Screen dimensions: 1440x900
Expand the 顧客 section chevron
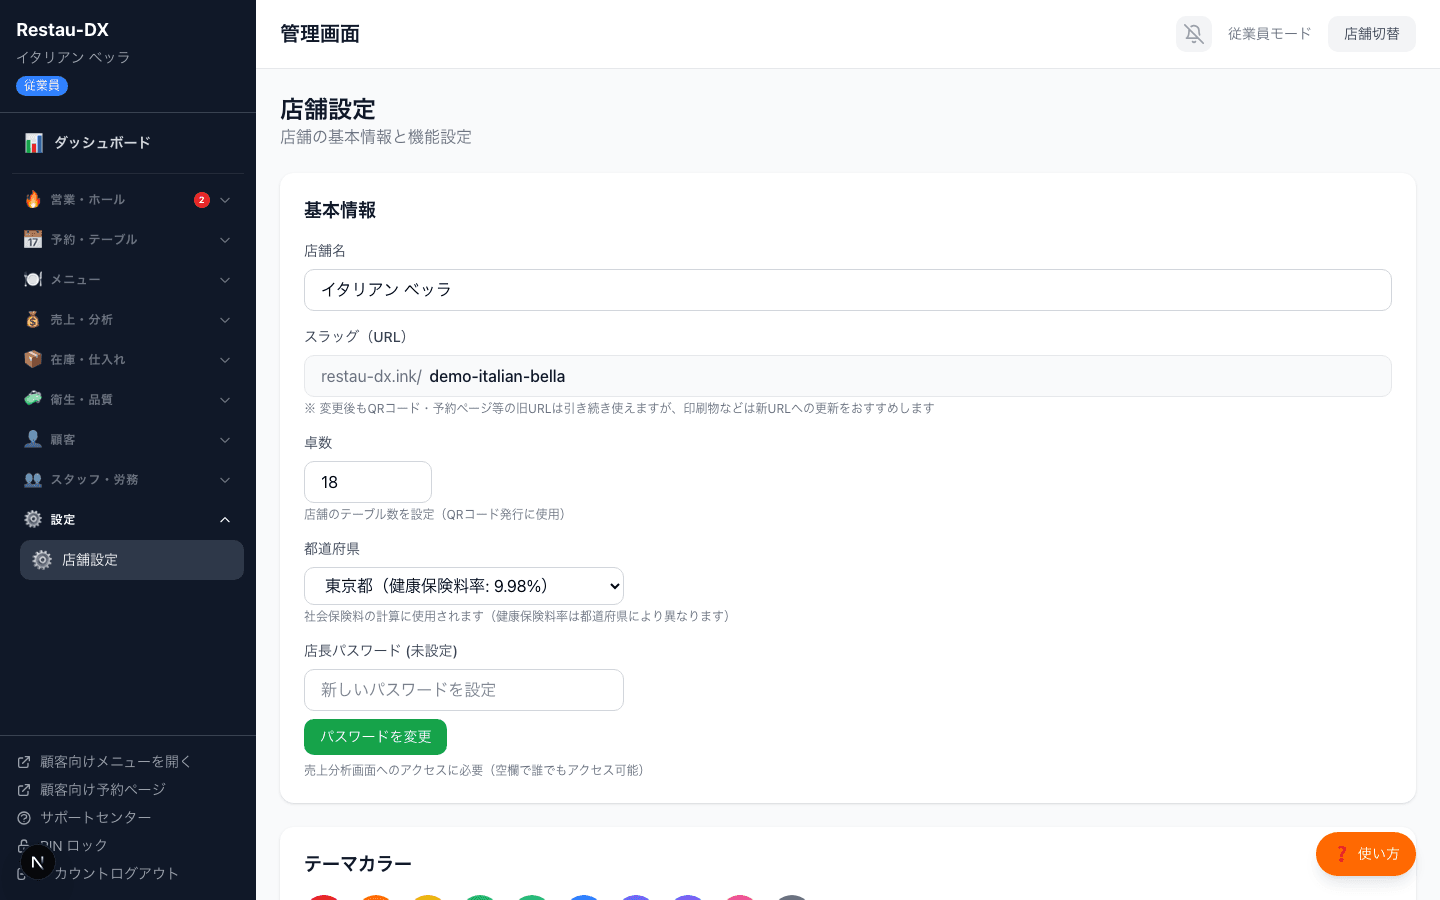click(x=225, y=440)
